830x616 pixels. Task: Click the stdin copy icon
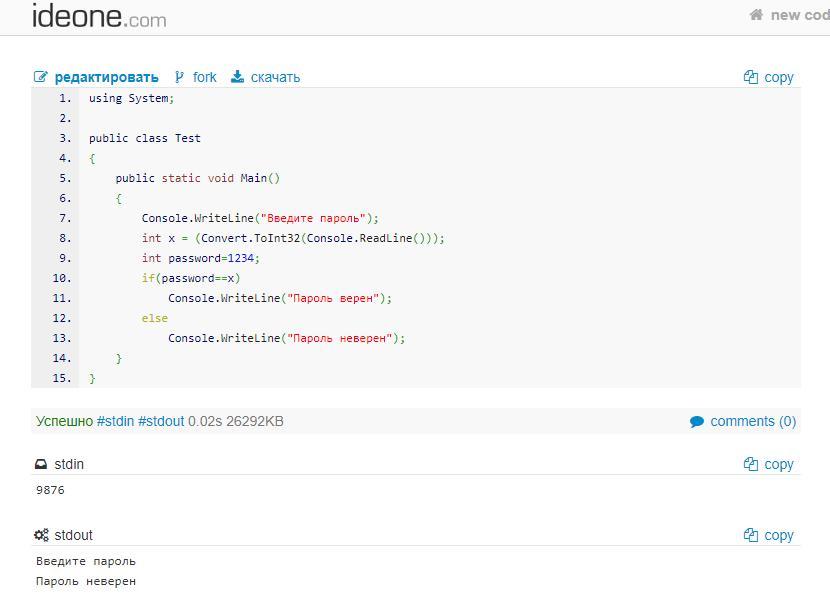(751, 464)
